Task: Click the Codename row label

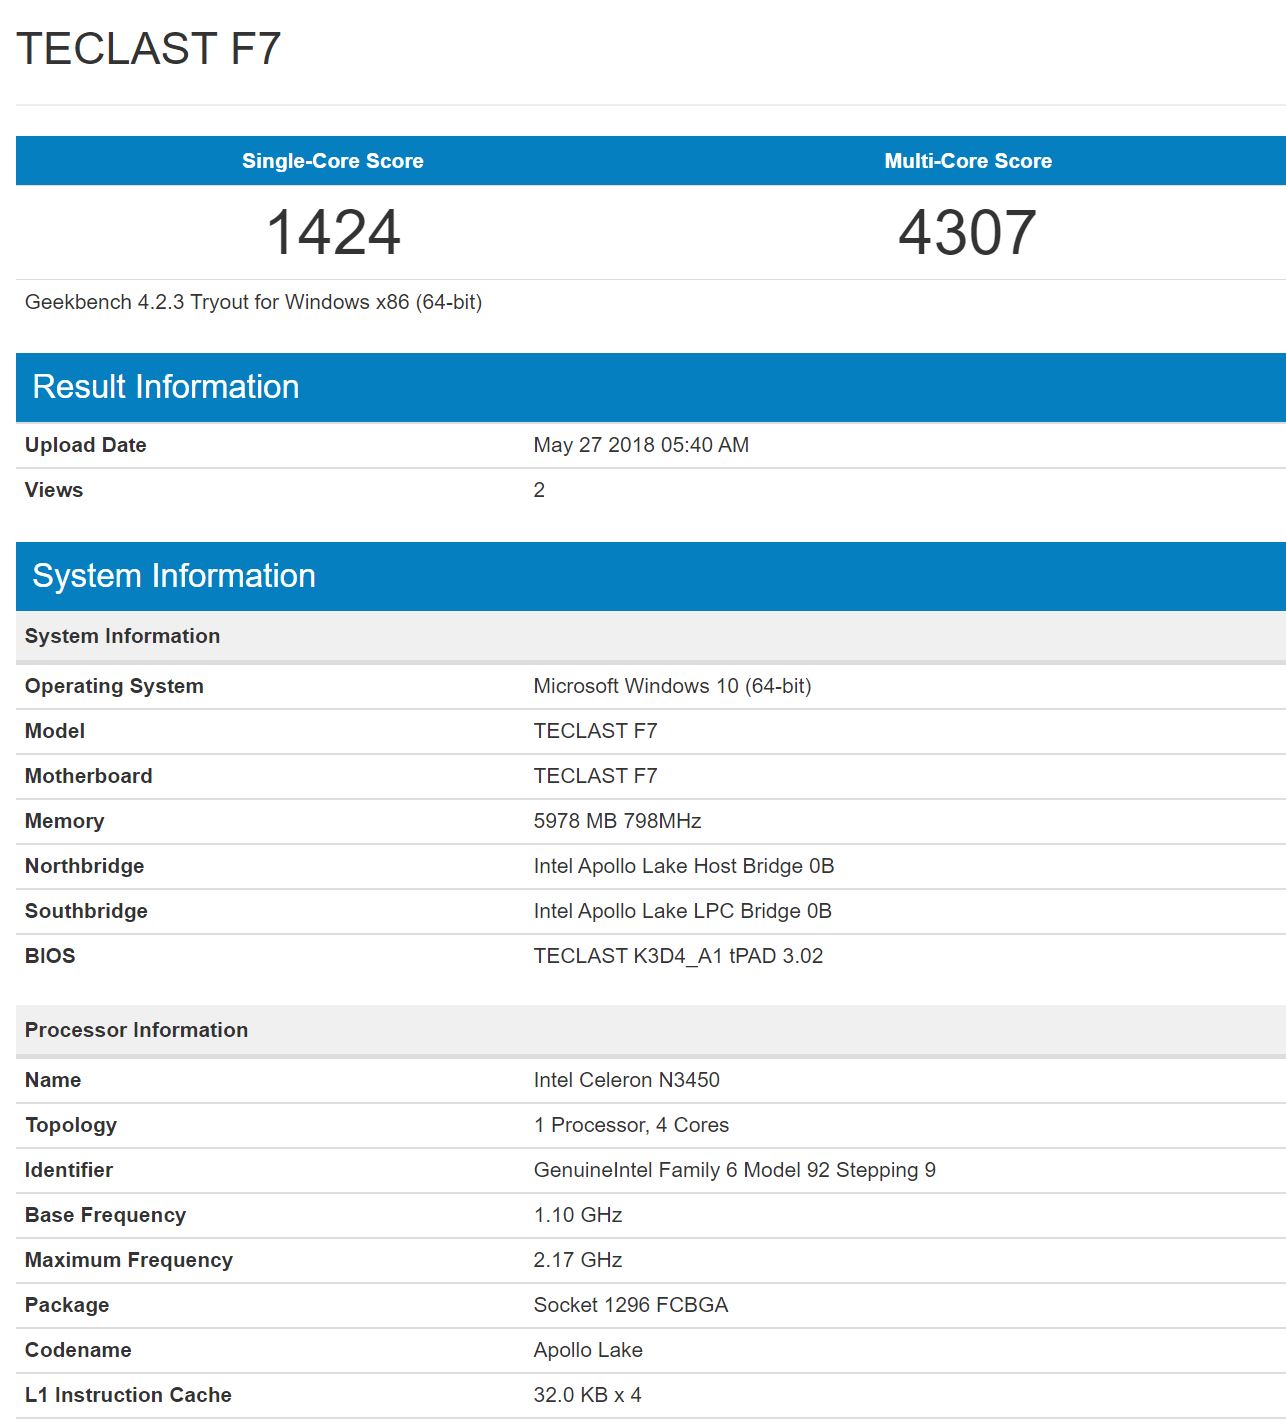Action: (x=78, y=1350)
